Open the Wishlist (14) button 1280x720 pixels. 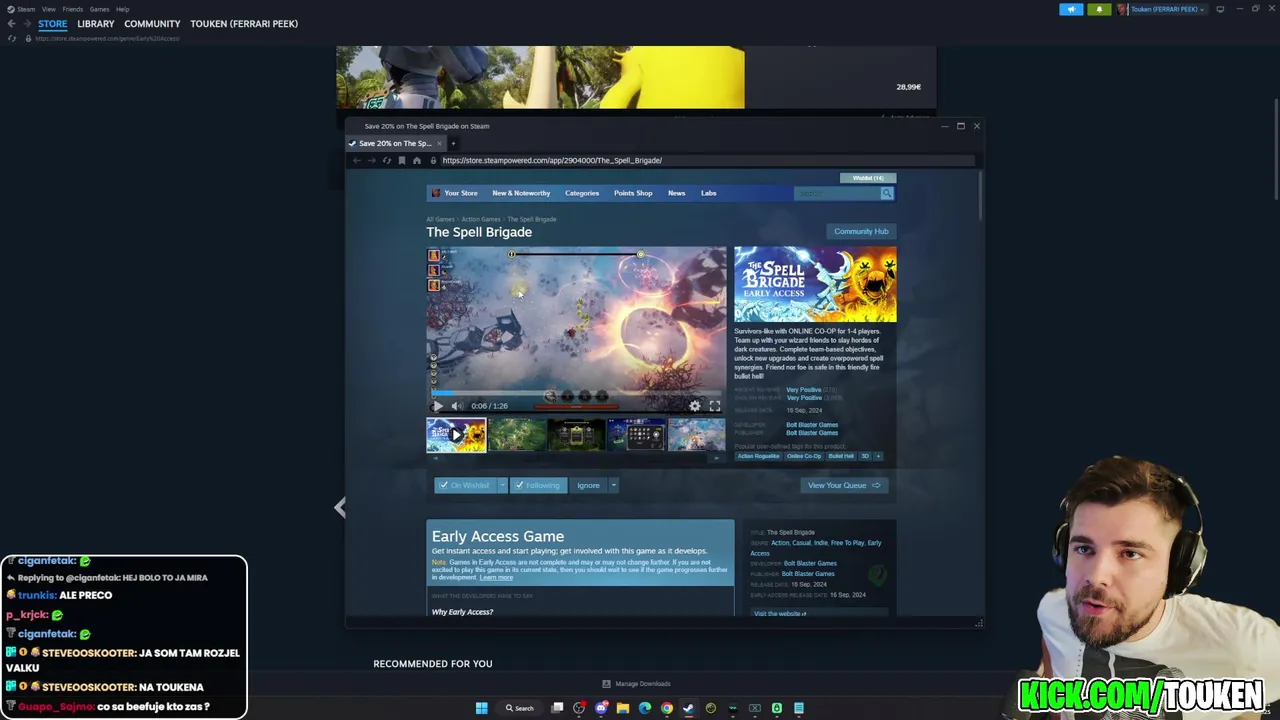[x=867, y=178]
